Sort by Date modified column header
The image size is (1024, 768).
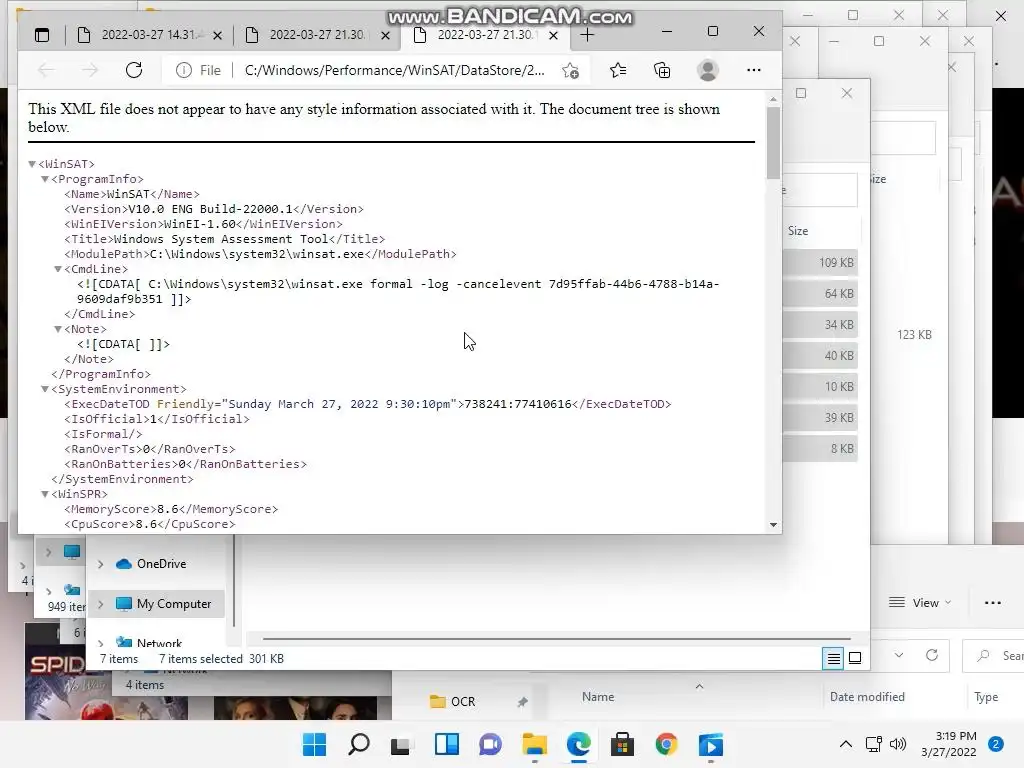point(867,697)
